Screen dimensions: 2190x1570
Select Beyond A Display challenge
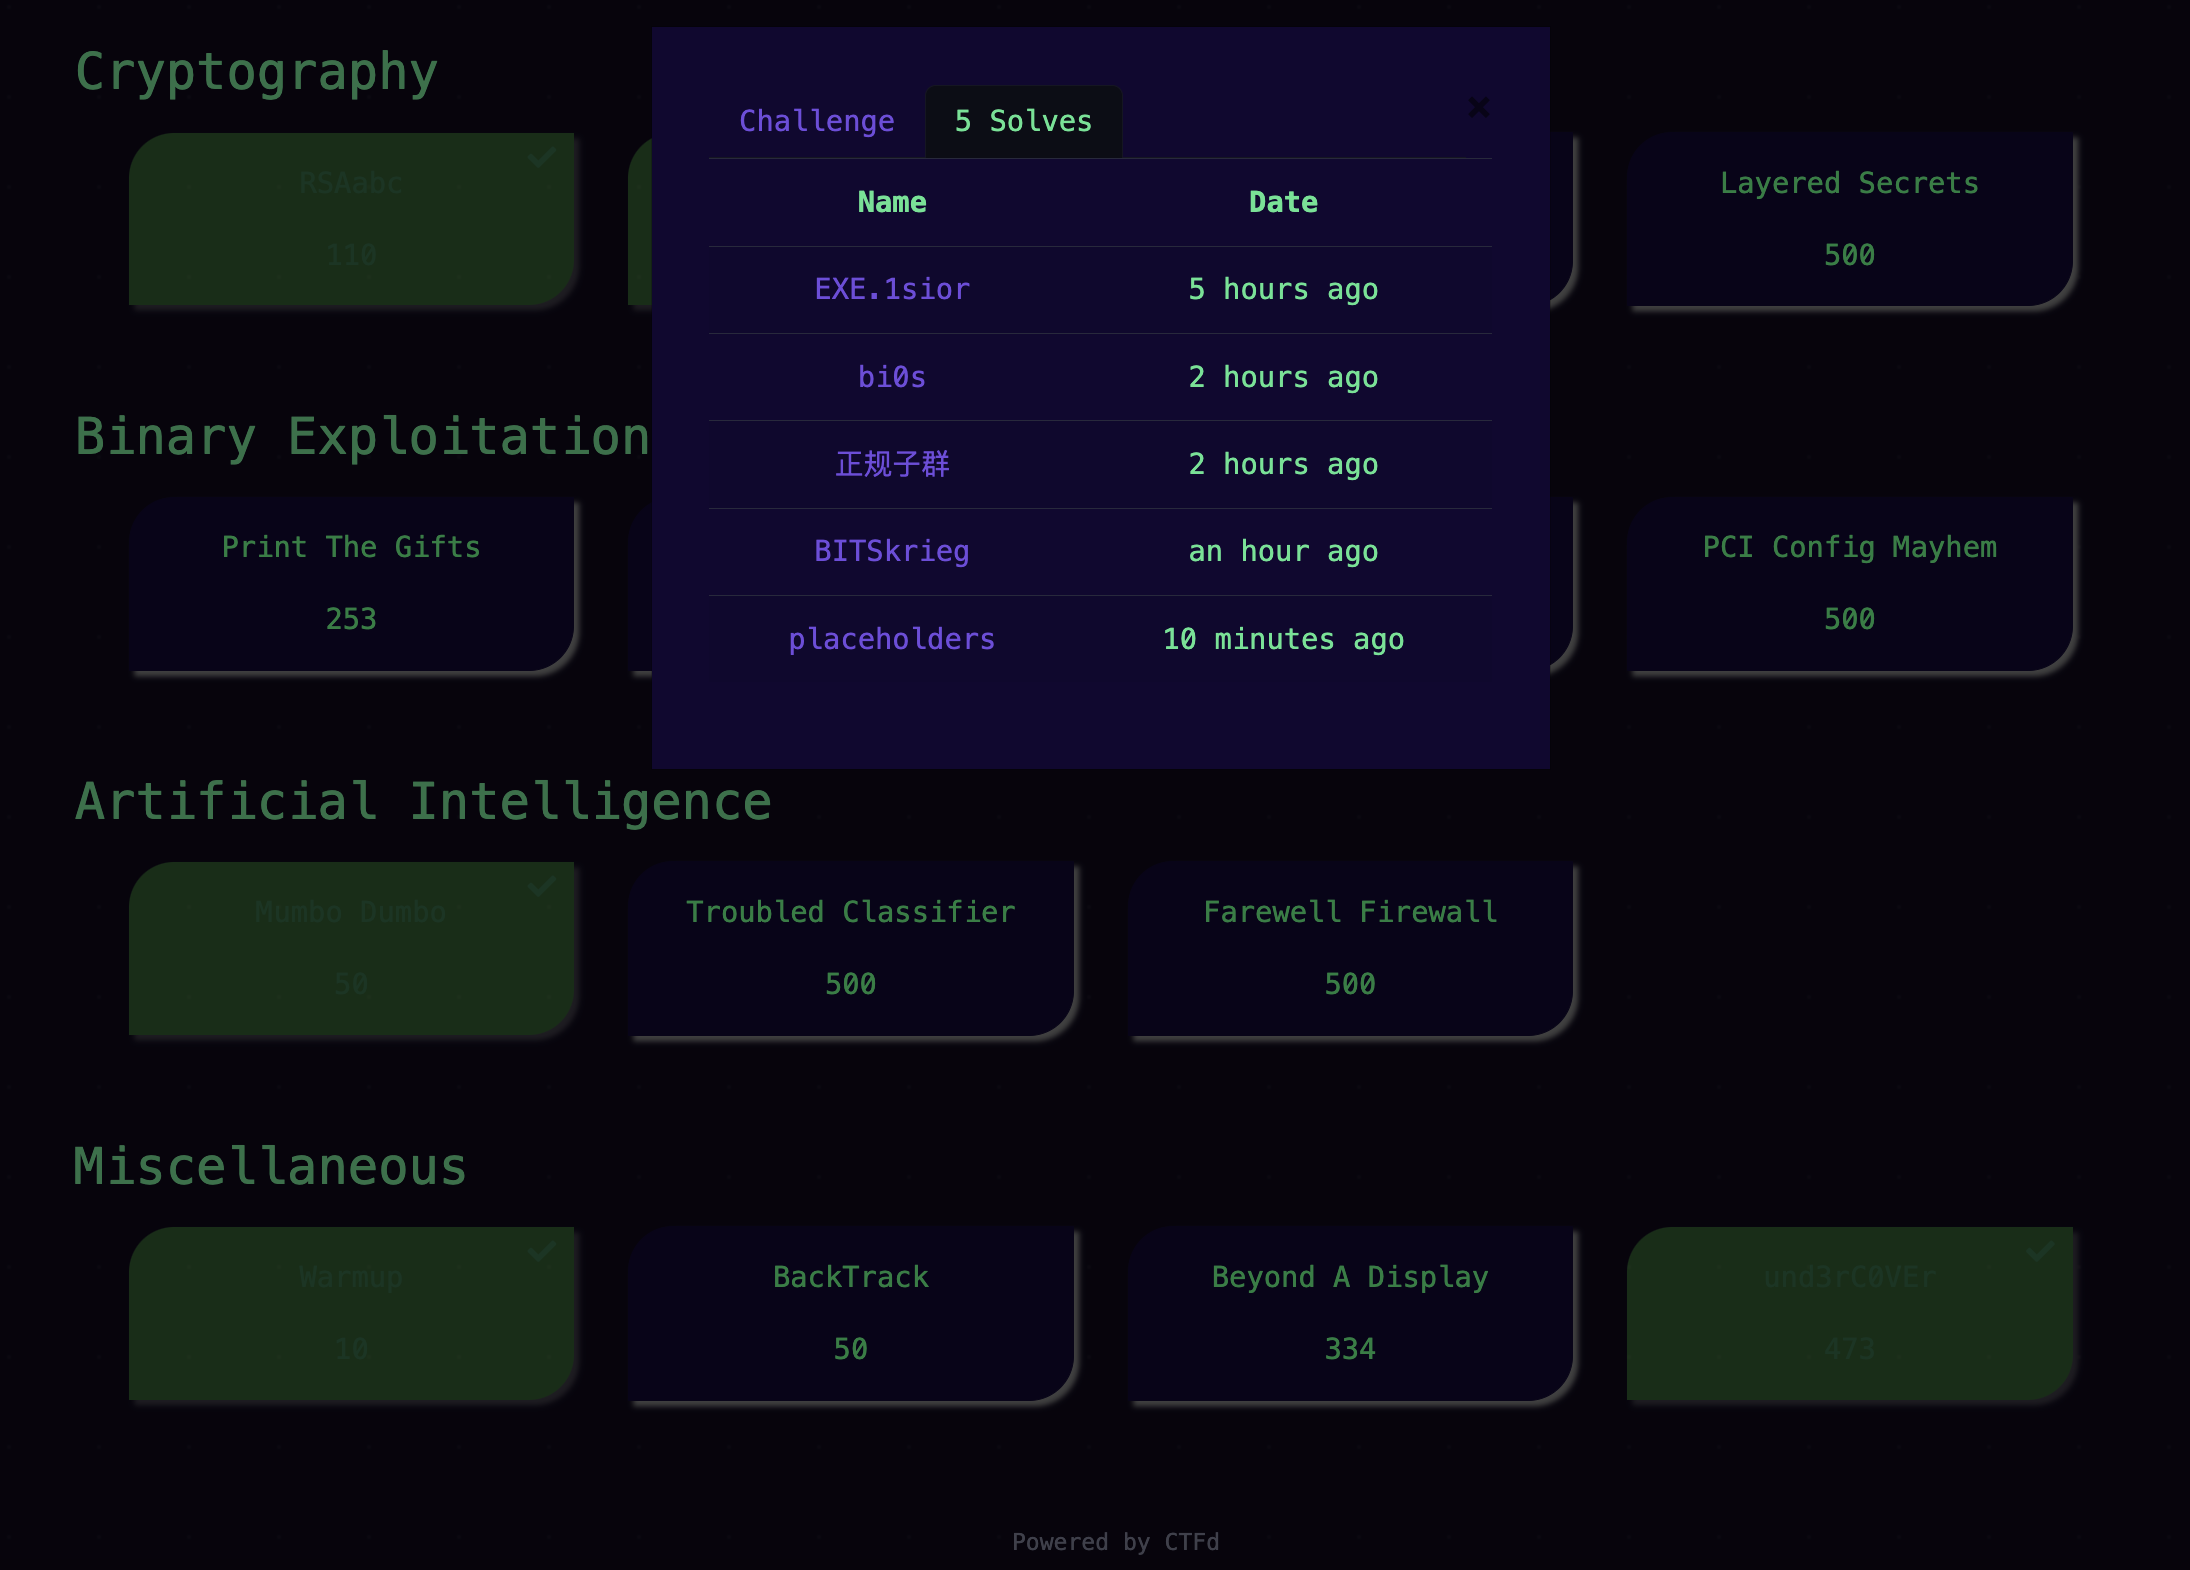pos(1349,1313)
